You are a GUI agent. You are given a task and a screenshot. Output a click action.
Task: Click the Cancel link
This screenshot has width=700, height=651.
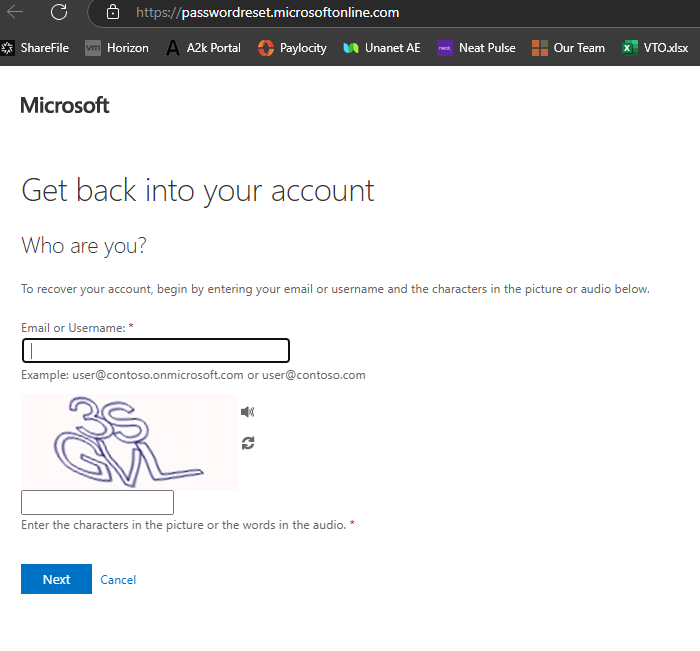click(118, 580)
